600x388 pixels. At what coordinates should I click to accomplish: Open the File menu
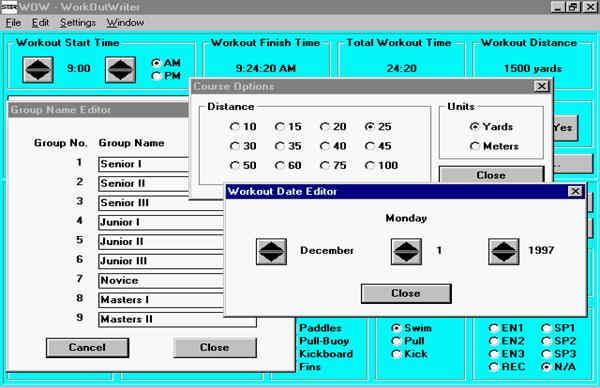click(x=13, y=23)
